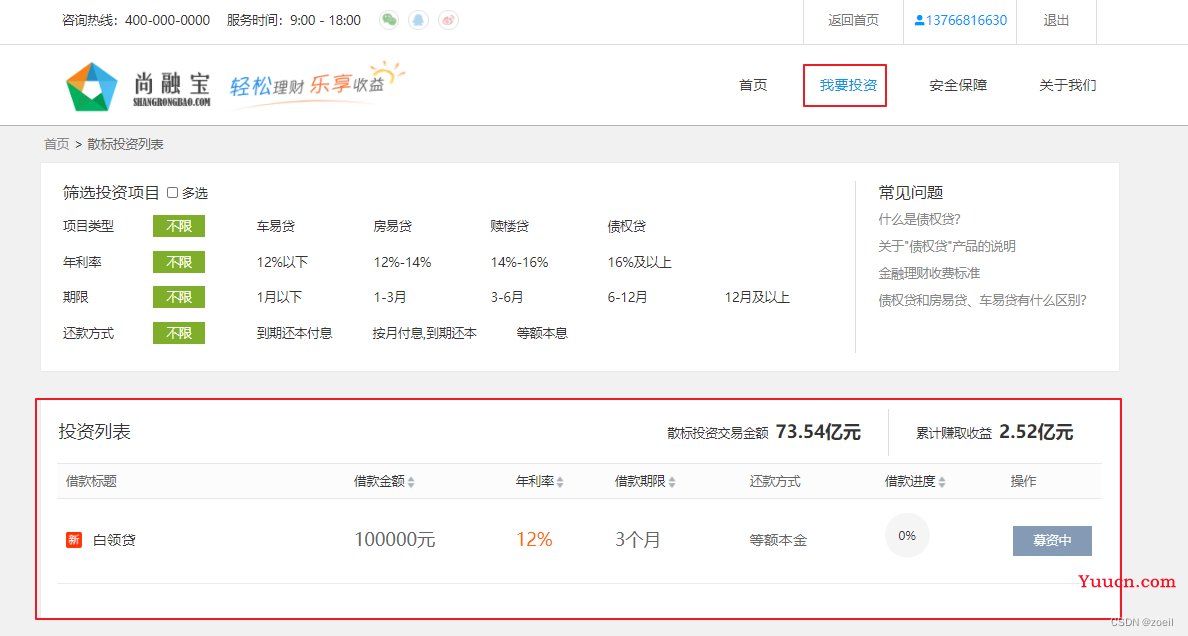The image size is (1188, 636).
Task: Click the WeChat icon in top bar
Action: 389,20
